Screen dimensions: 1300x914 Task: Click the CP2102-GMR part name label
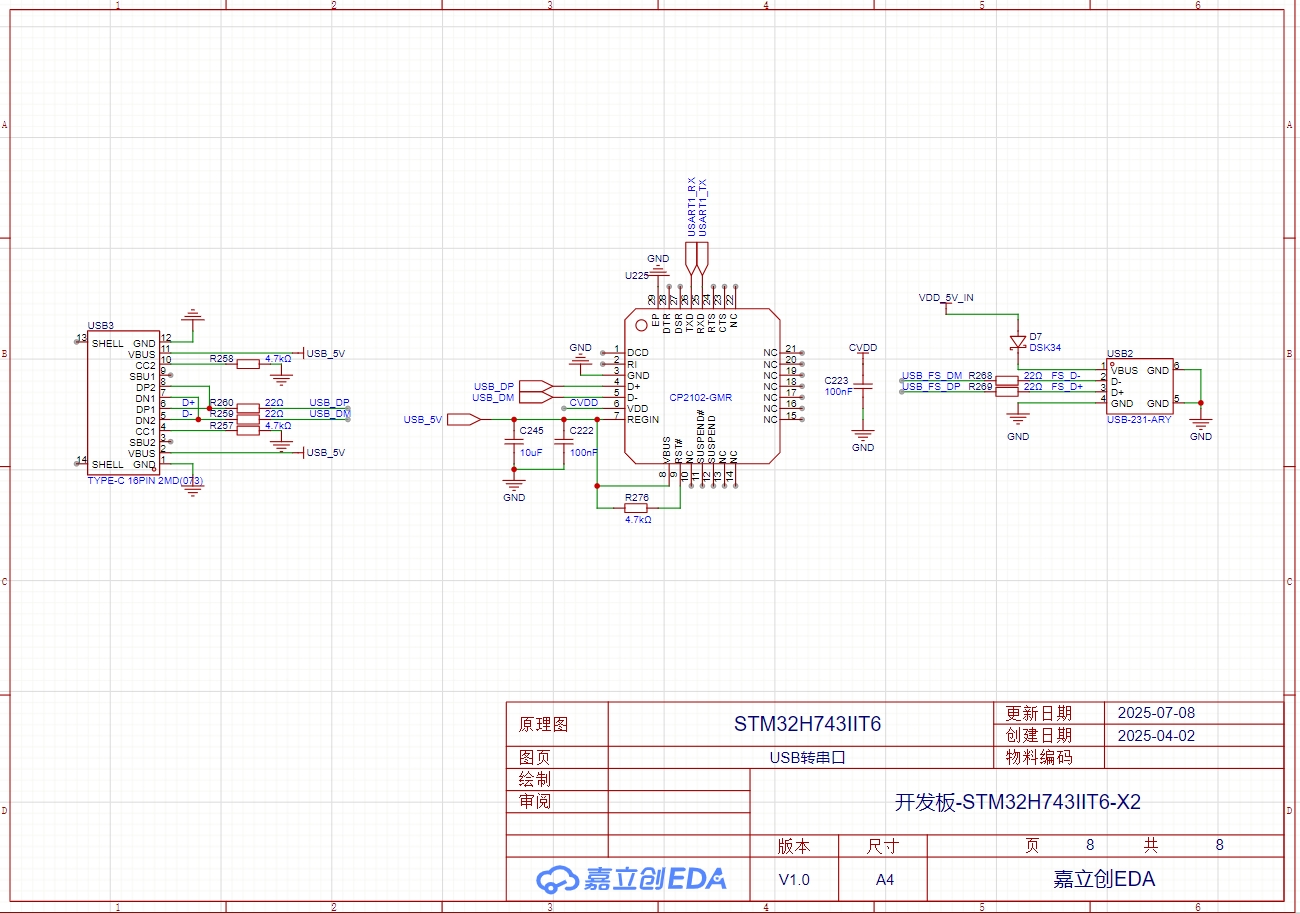[x=701, y=397]
